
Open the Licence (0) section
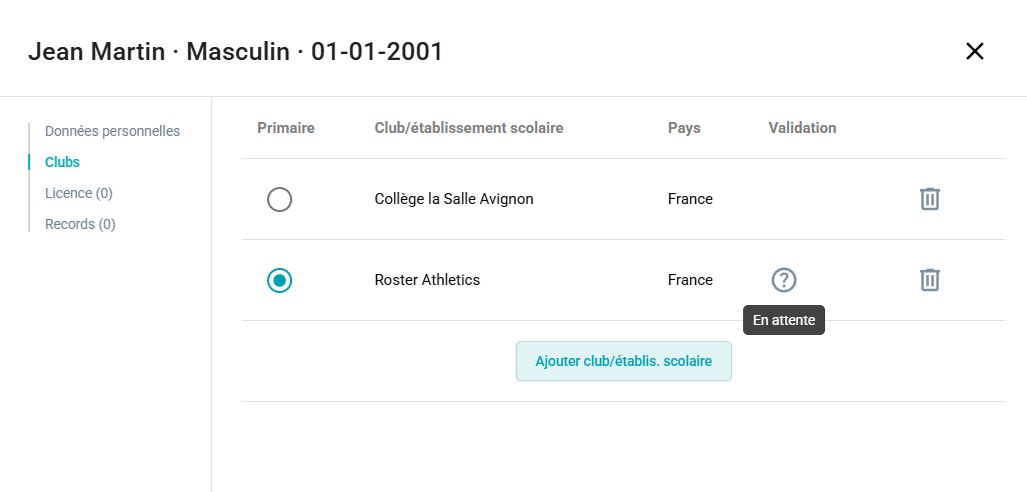(x=79, y=193)
